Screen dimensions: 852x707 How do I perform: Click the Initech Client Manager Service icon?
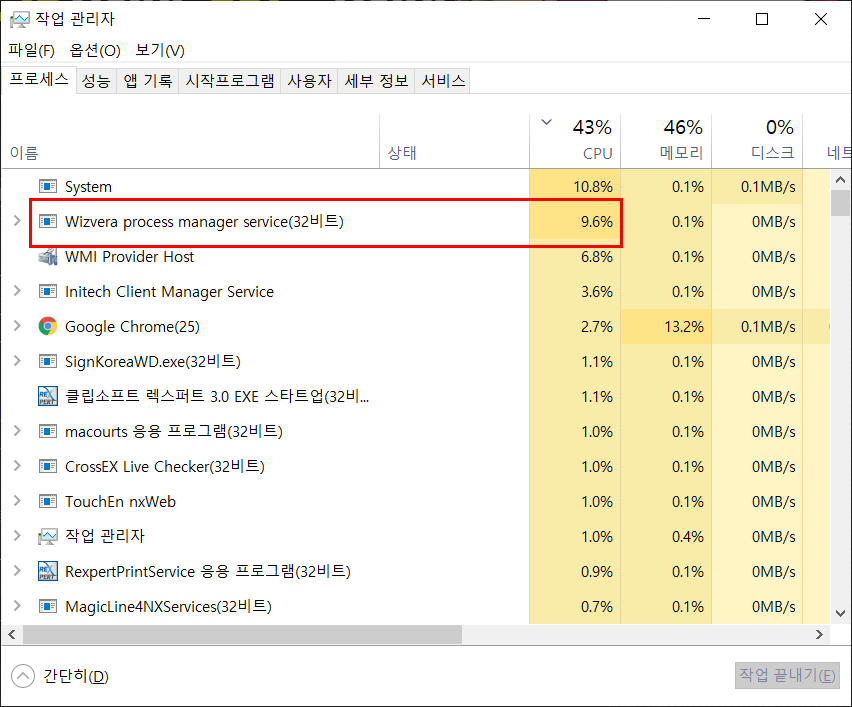[x=48, y=291]
